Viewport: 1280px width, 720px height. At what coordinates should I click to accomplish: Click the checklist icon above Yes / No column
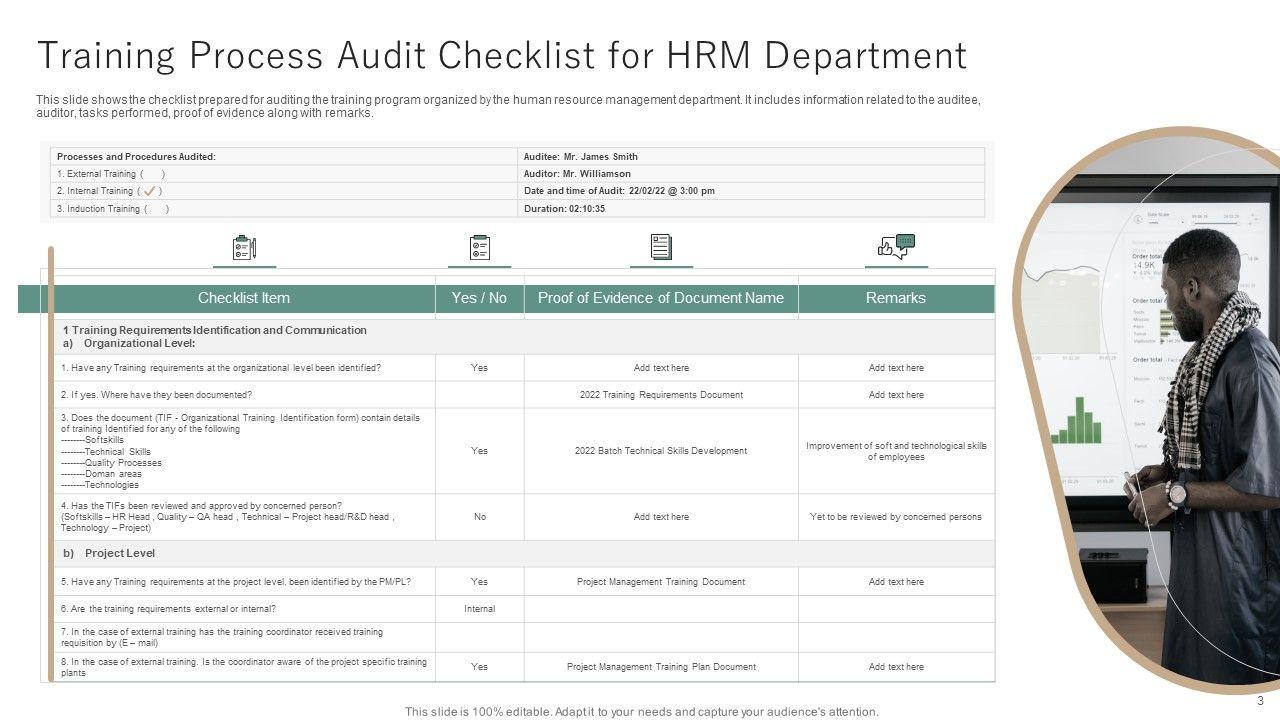(x=479, y=248)
